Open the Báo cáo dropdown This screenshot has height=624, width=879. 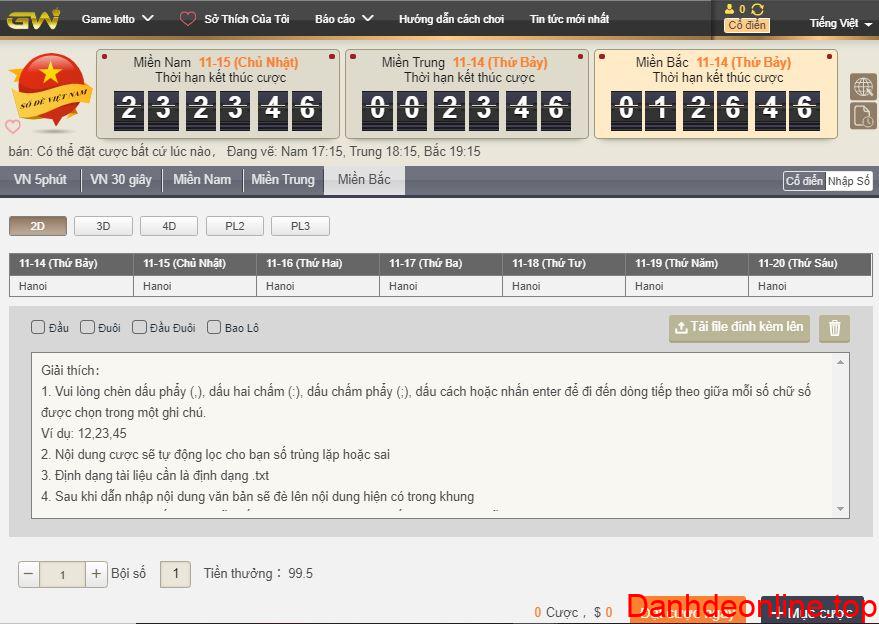(343, 19)
